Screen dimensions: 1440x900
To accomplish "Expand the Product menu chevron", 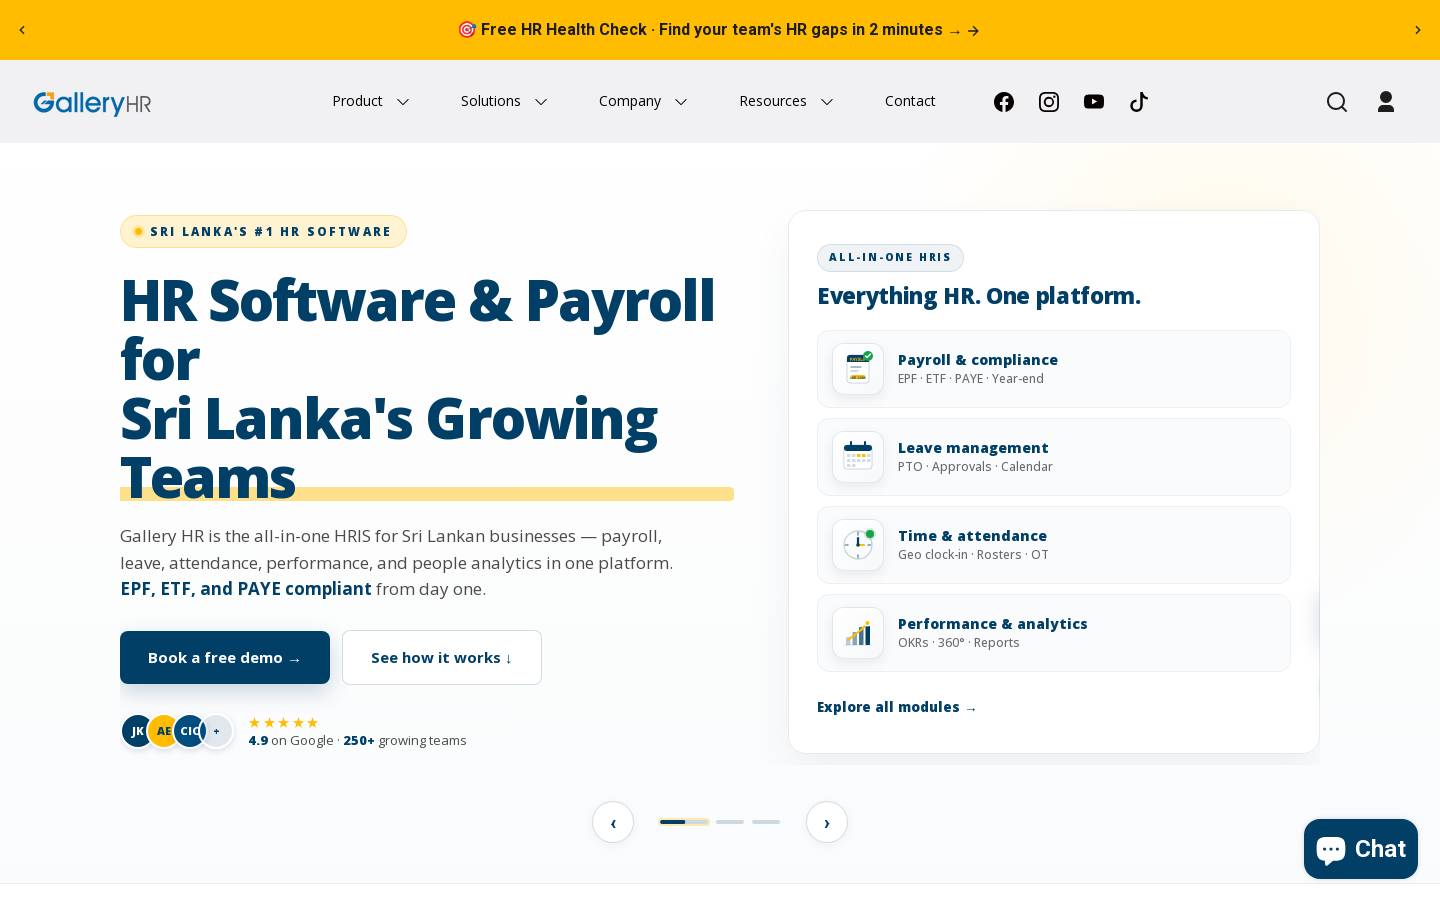I will point(403,102).
